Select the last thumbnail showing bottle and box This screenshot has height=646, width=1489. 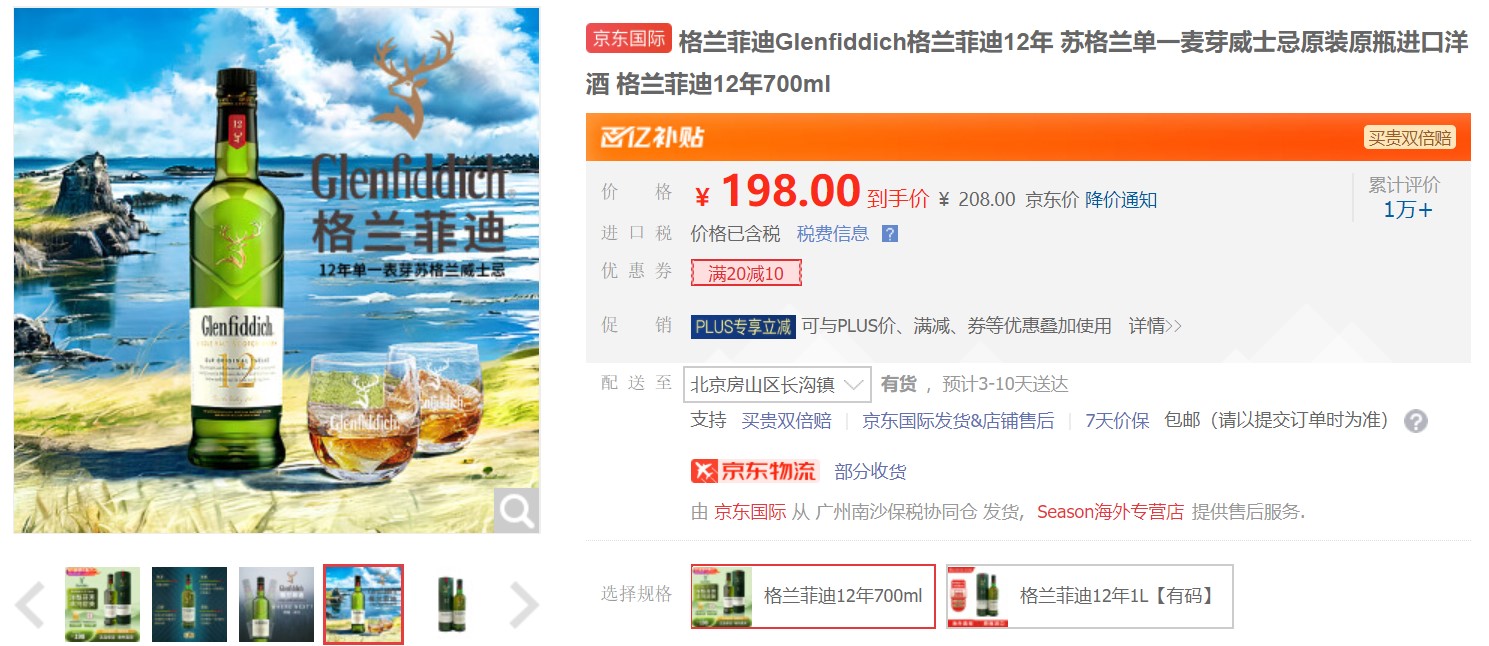point(450,604)
